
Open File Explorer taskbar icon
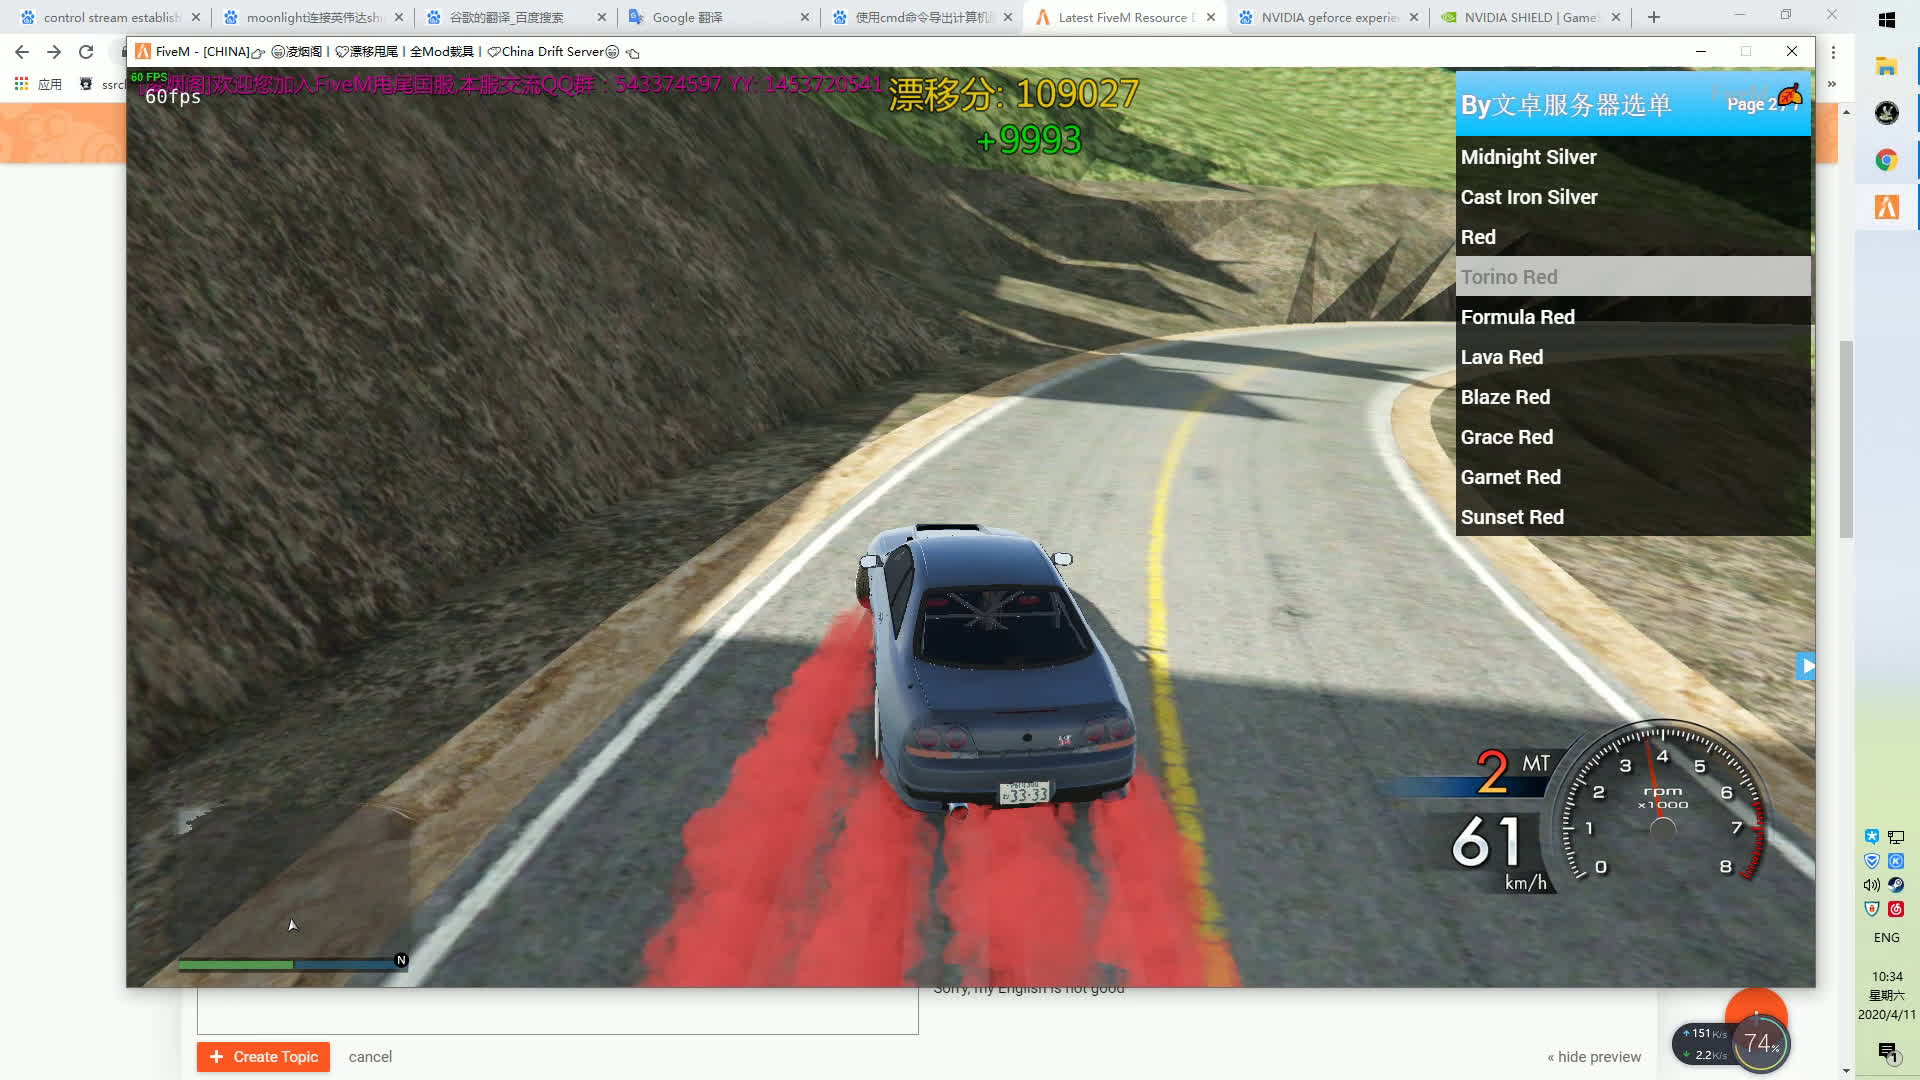point(1886,67)
